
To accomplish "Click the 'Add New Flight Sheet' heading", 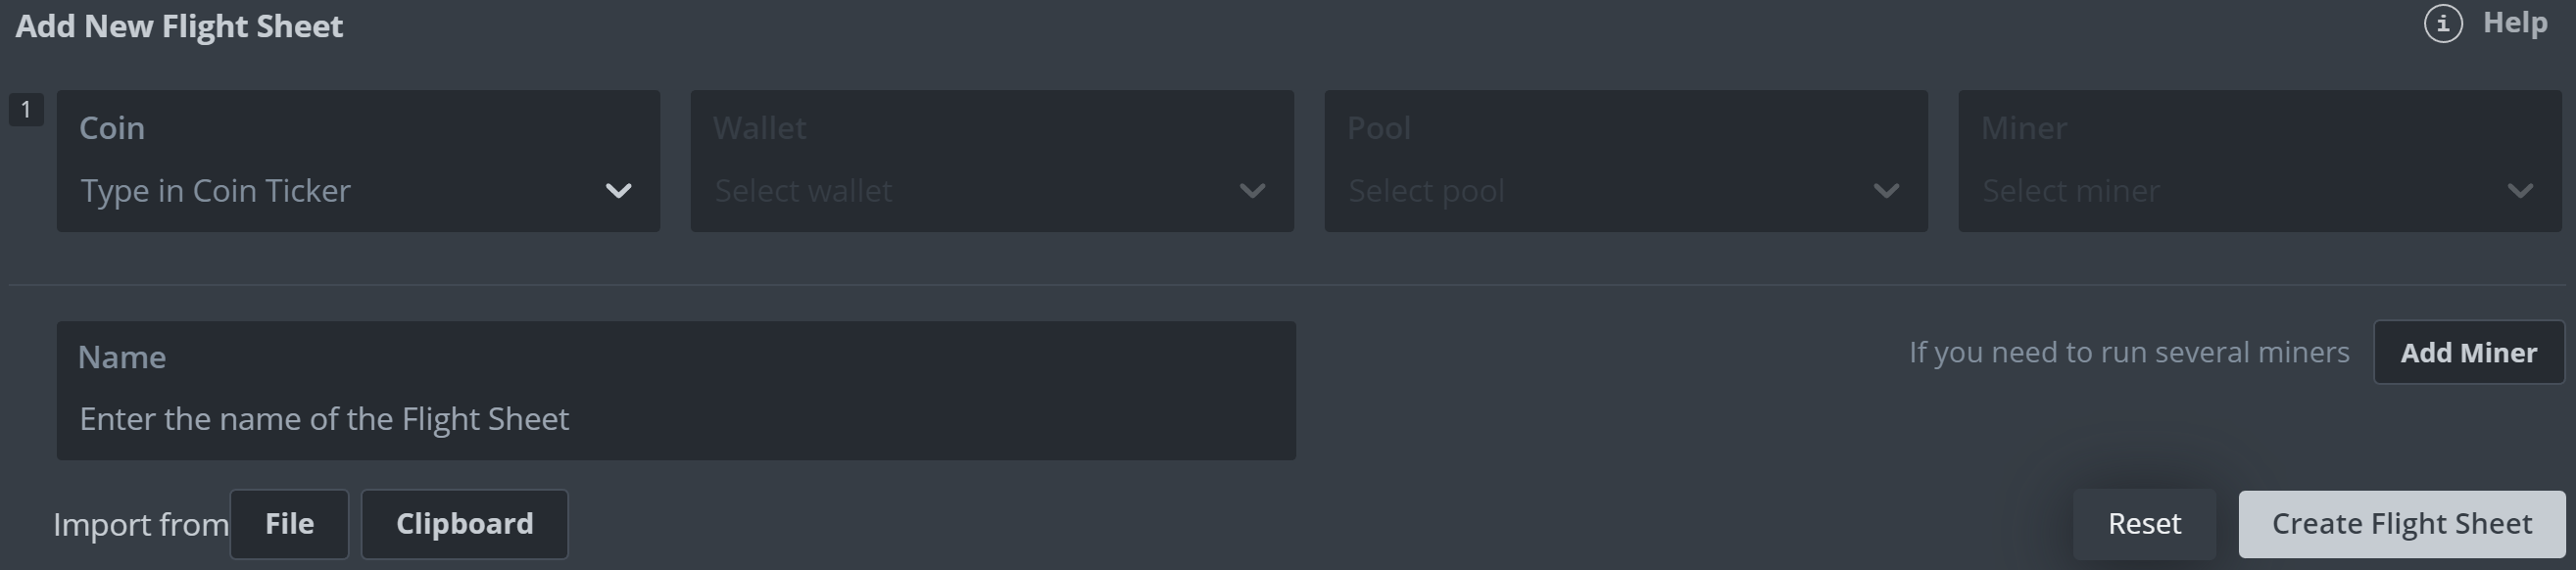I will coord(180,26).
